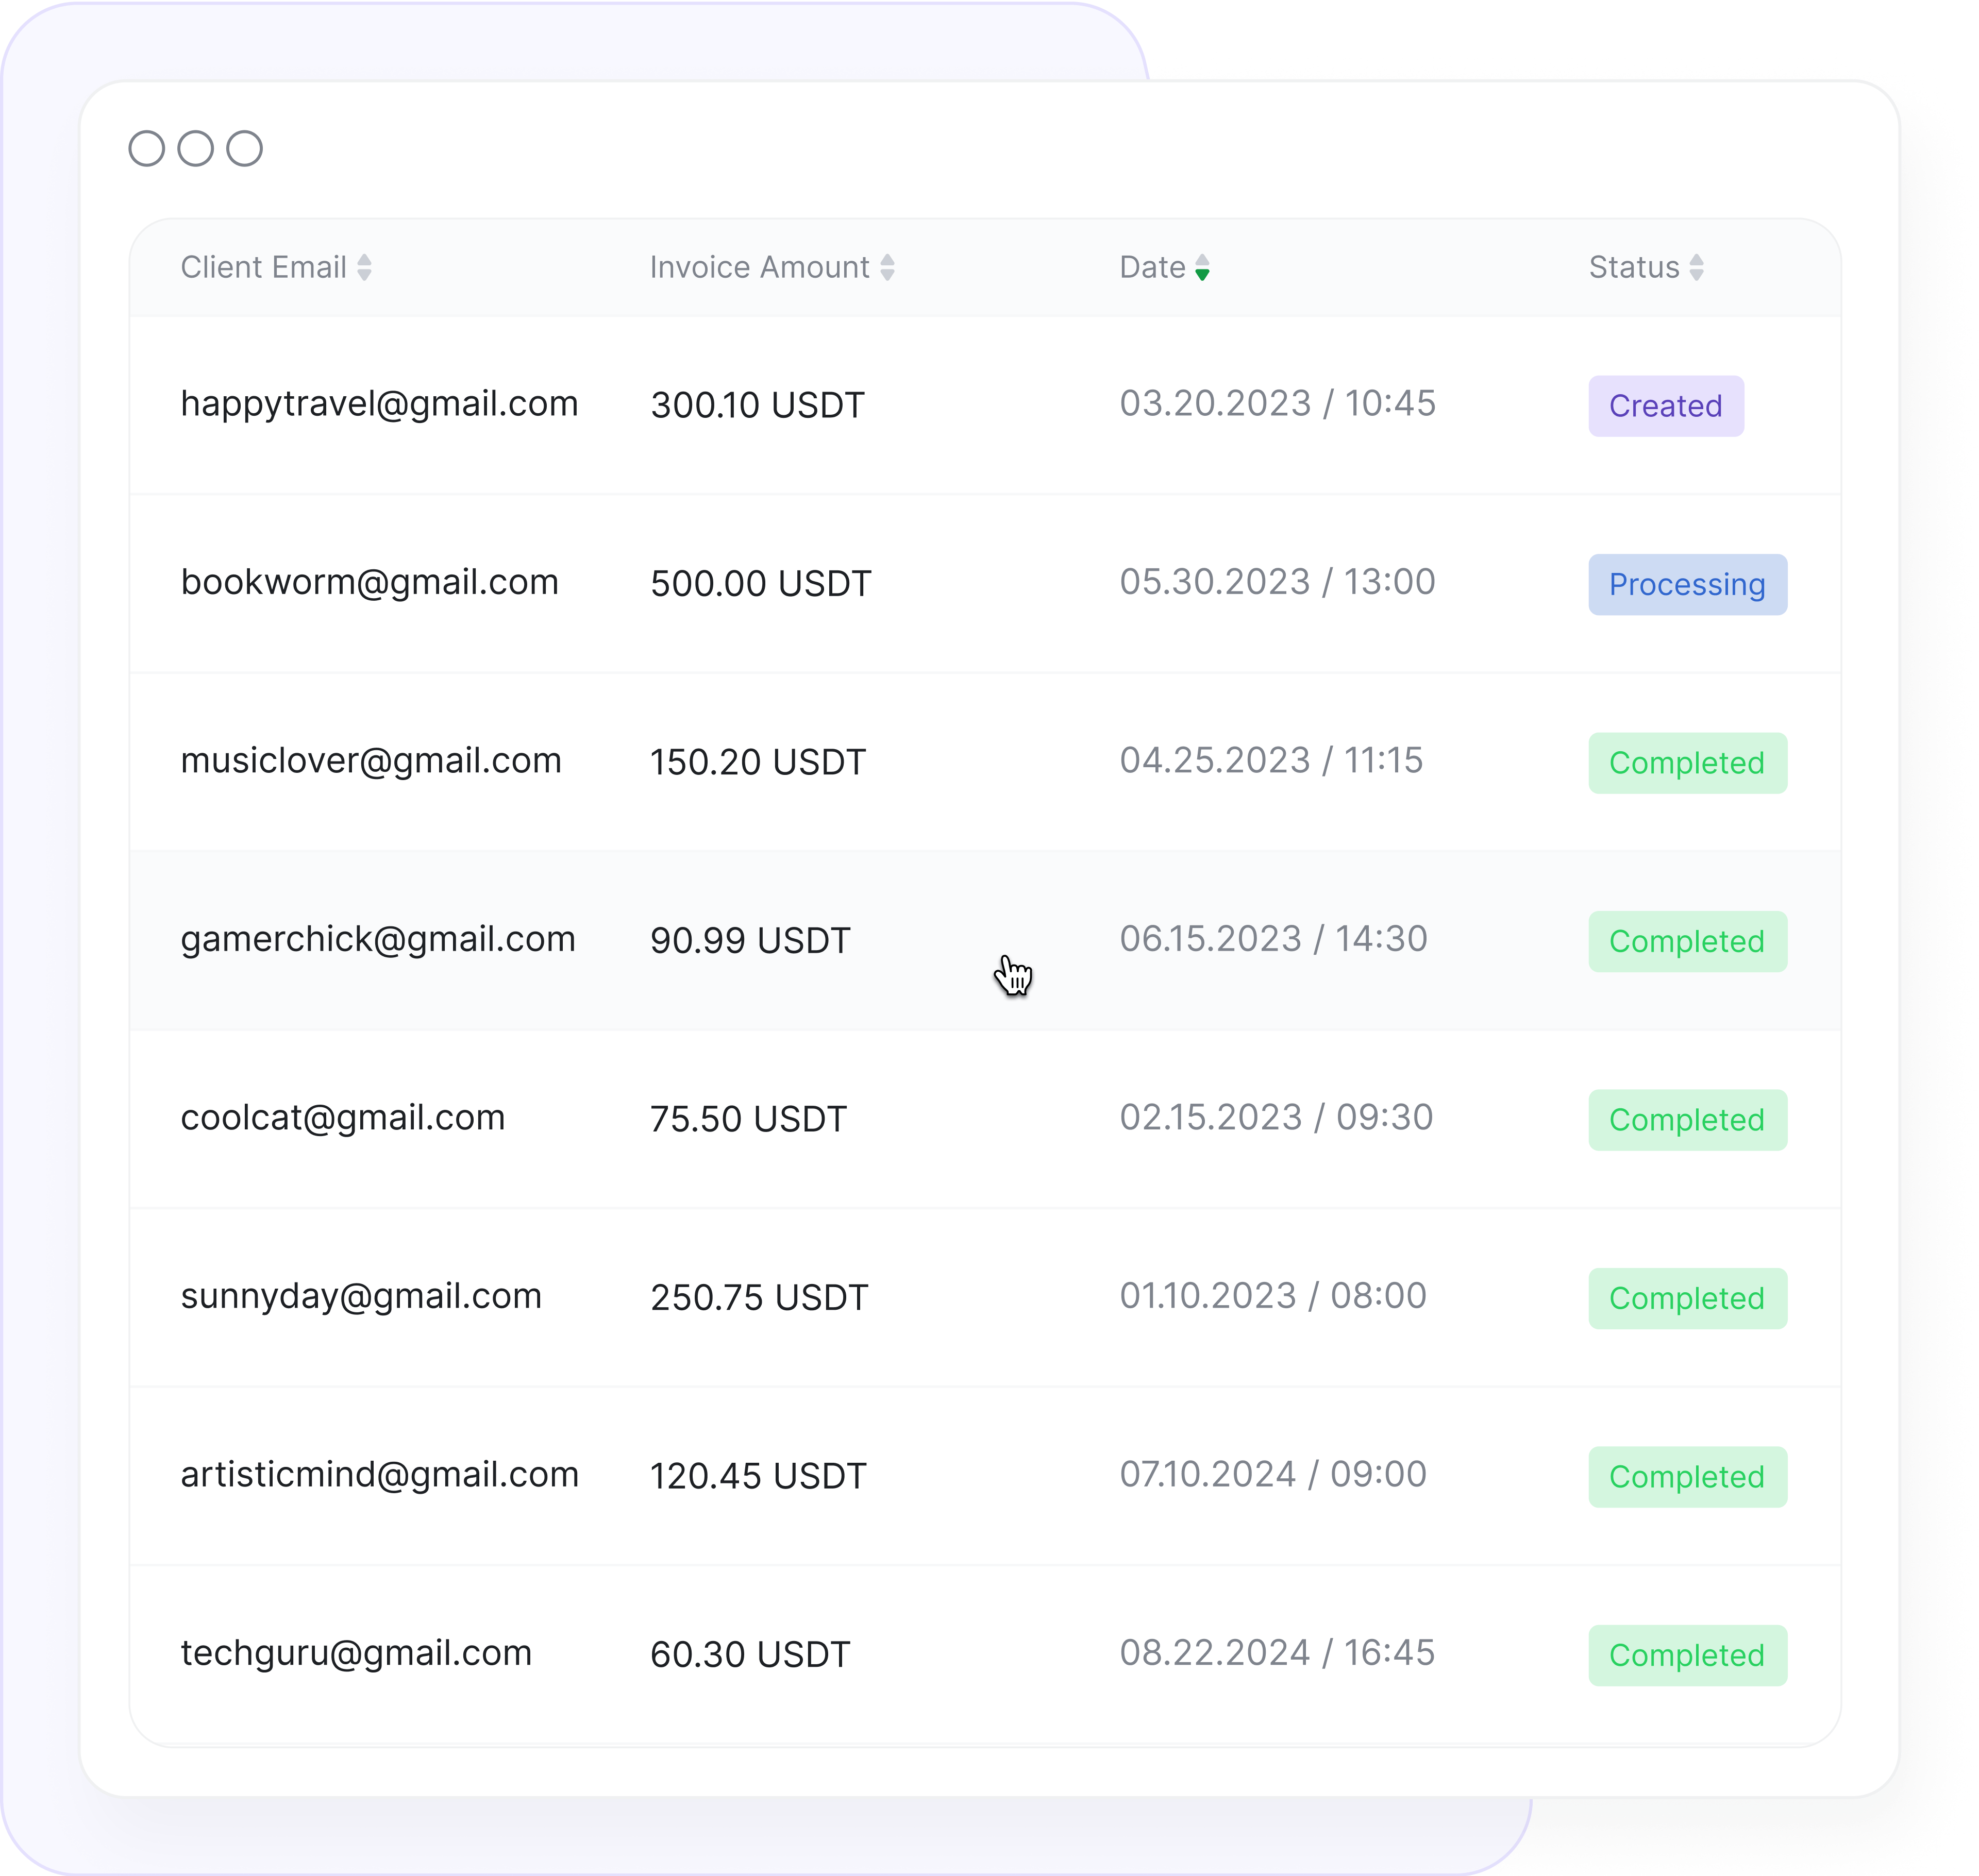Select the coolcat@gmail.com email
Viewport: 1979px width, 1876px height.
pos(342,1117)
